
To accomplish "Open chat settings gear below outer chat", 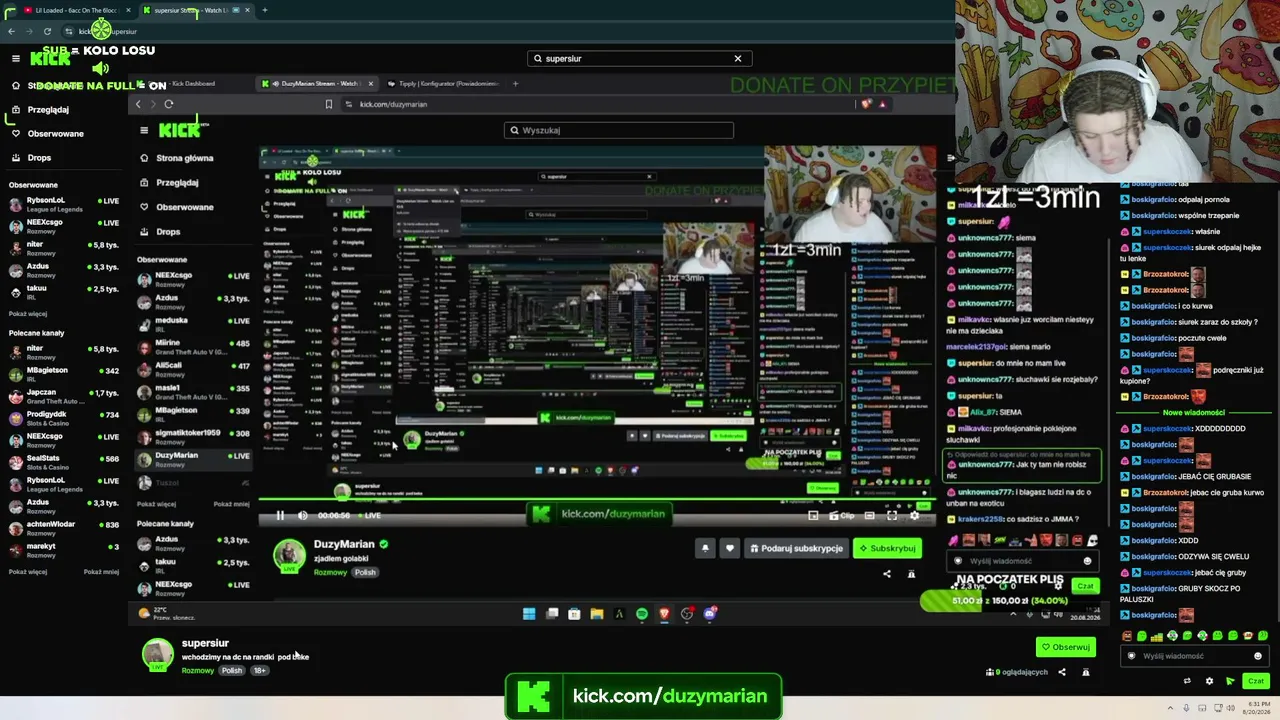I will coord(1209,681).
